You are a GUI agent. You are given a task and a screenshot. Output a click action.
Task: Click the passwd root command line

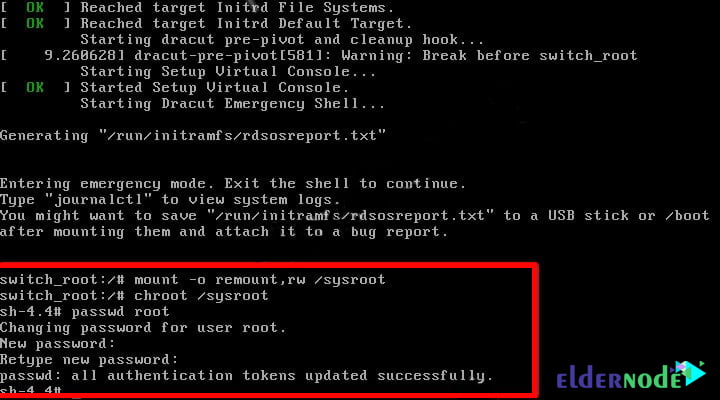click(85, 312)
